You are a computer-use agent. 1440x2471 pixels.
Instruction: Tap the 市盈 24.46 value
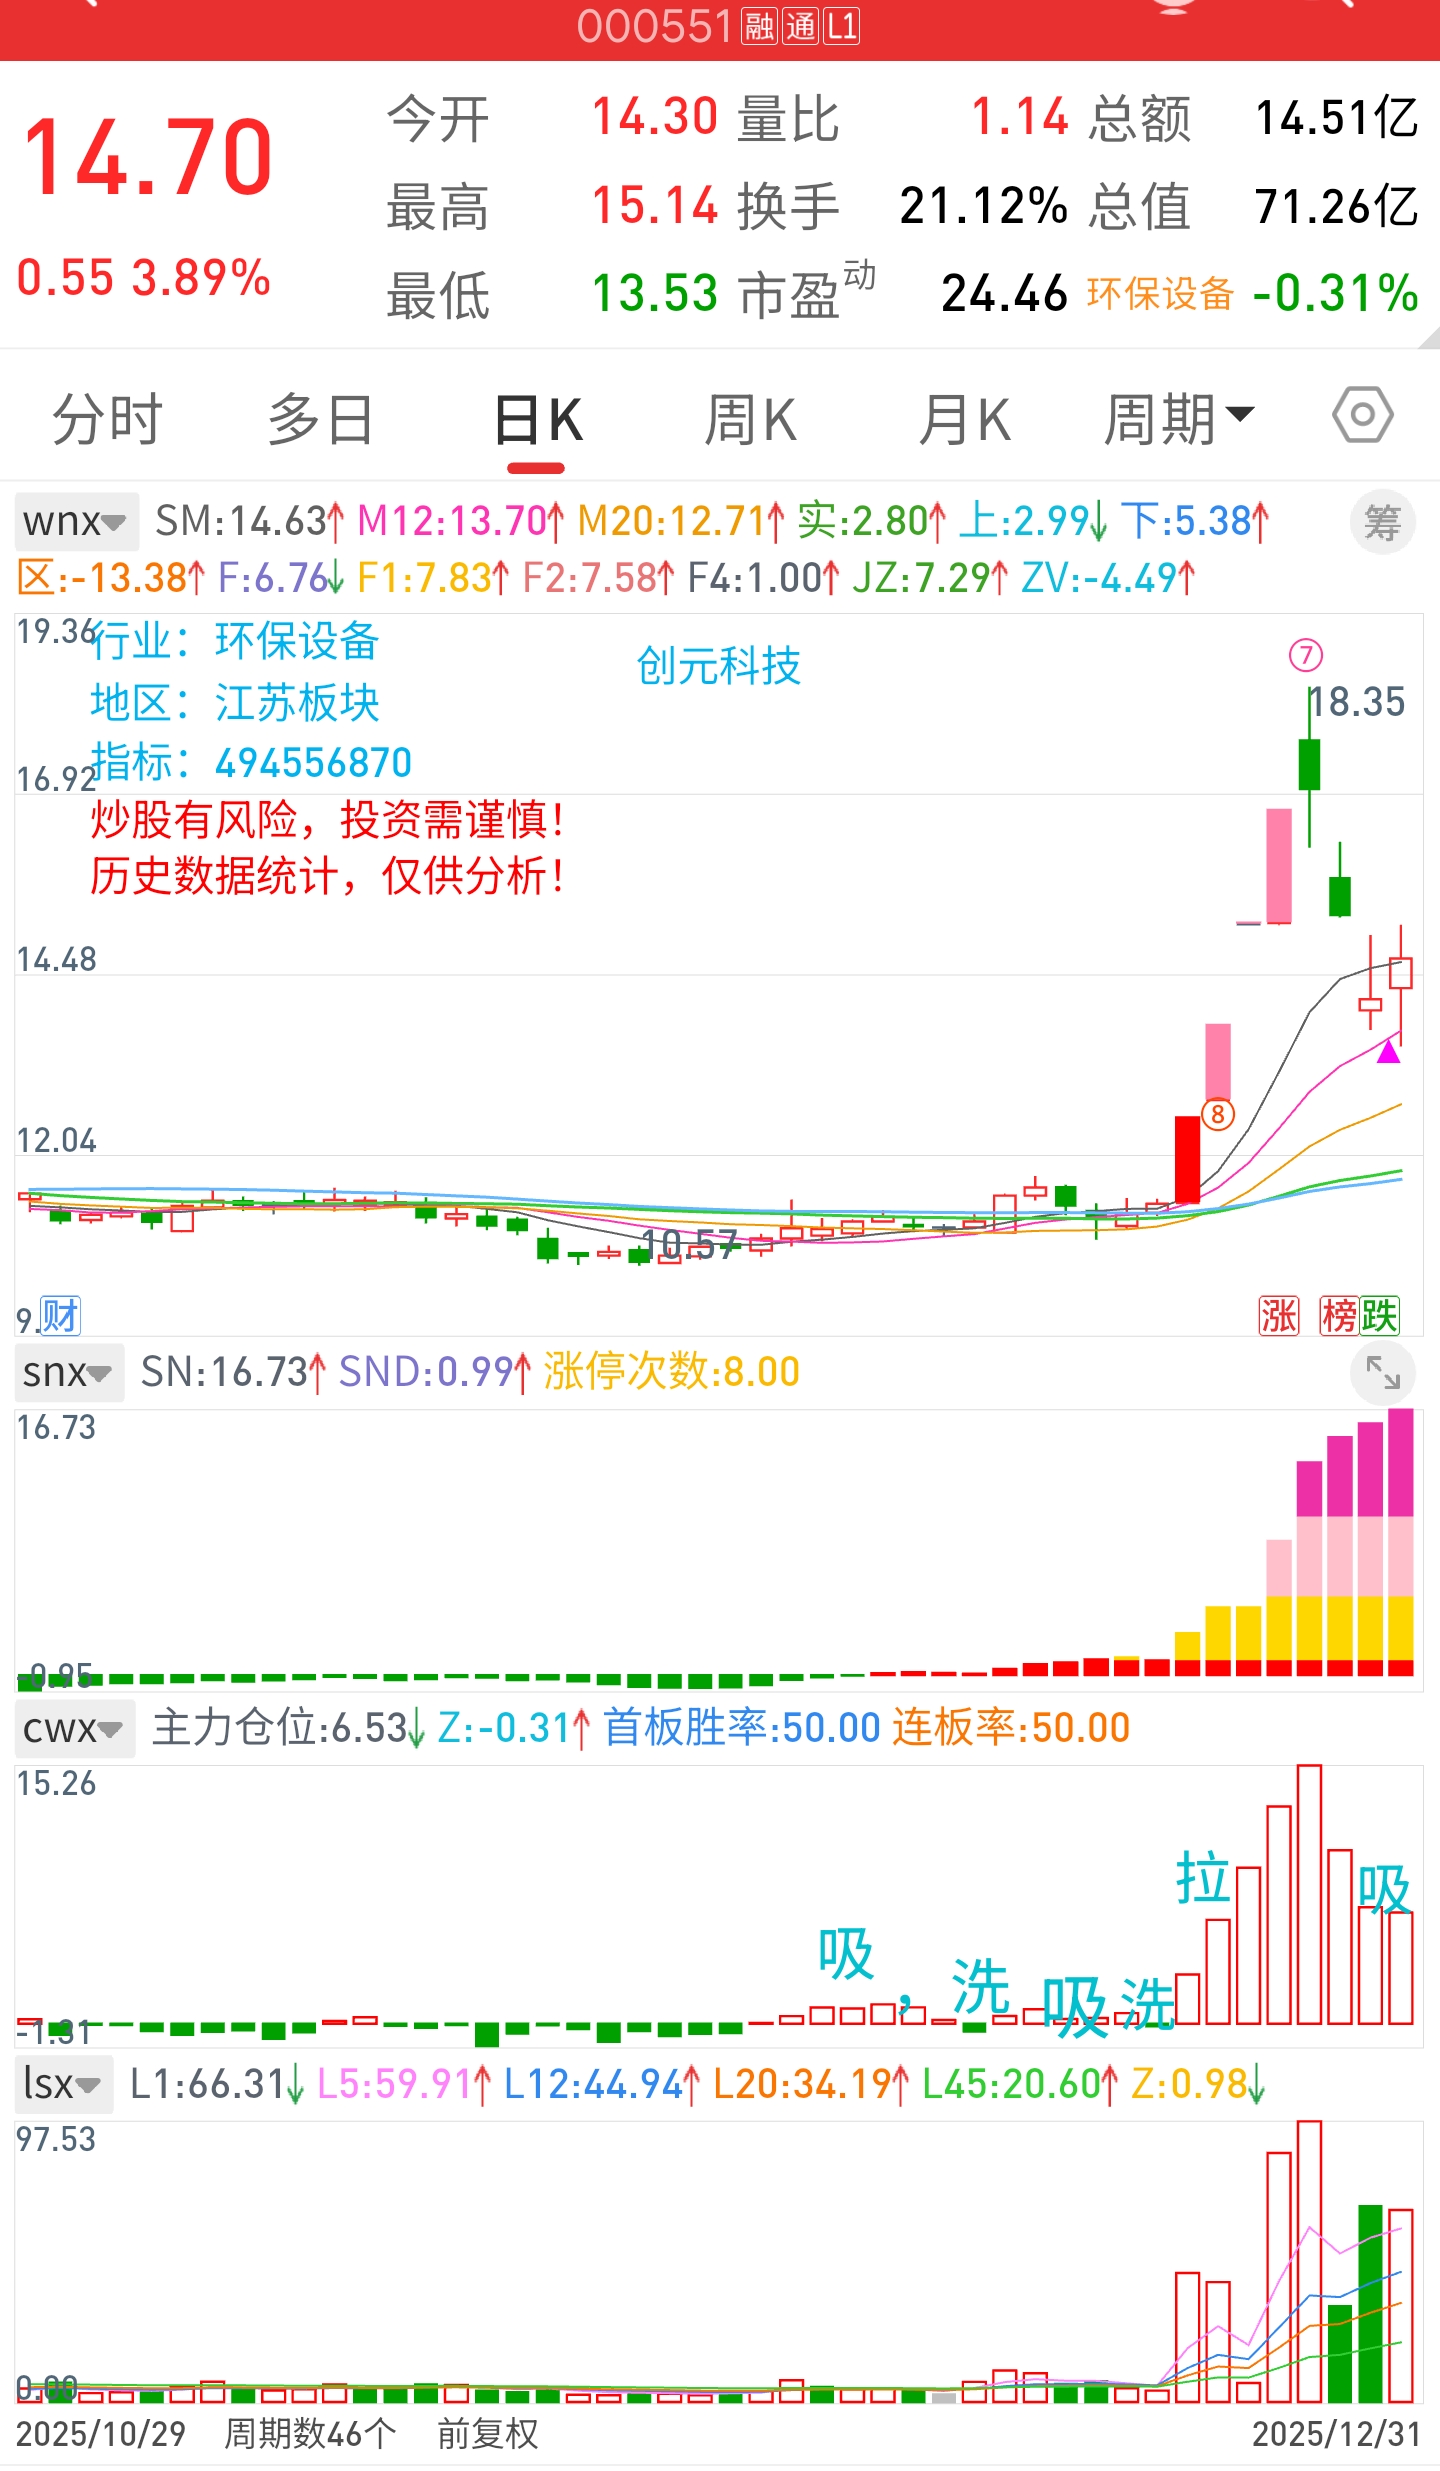(x=1004, y=294)
